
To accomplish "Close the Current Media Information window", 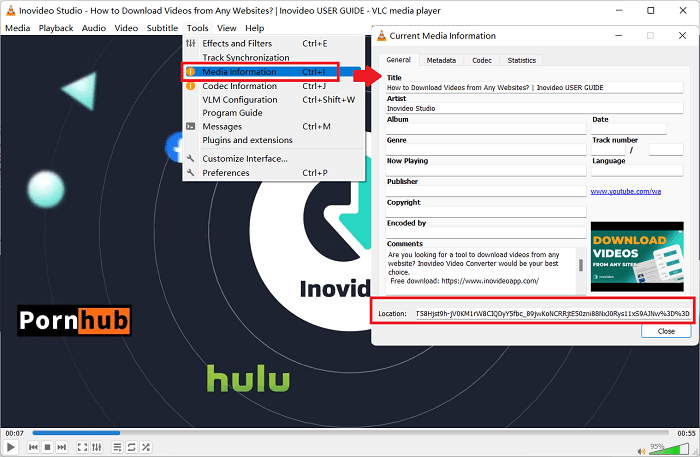I will (682, 36).
